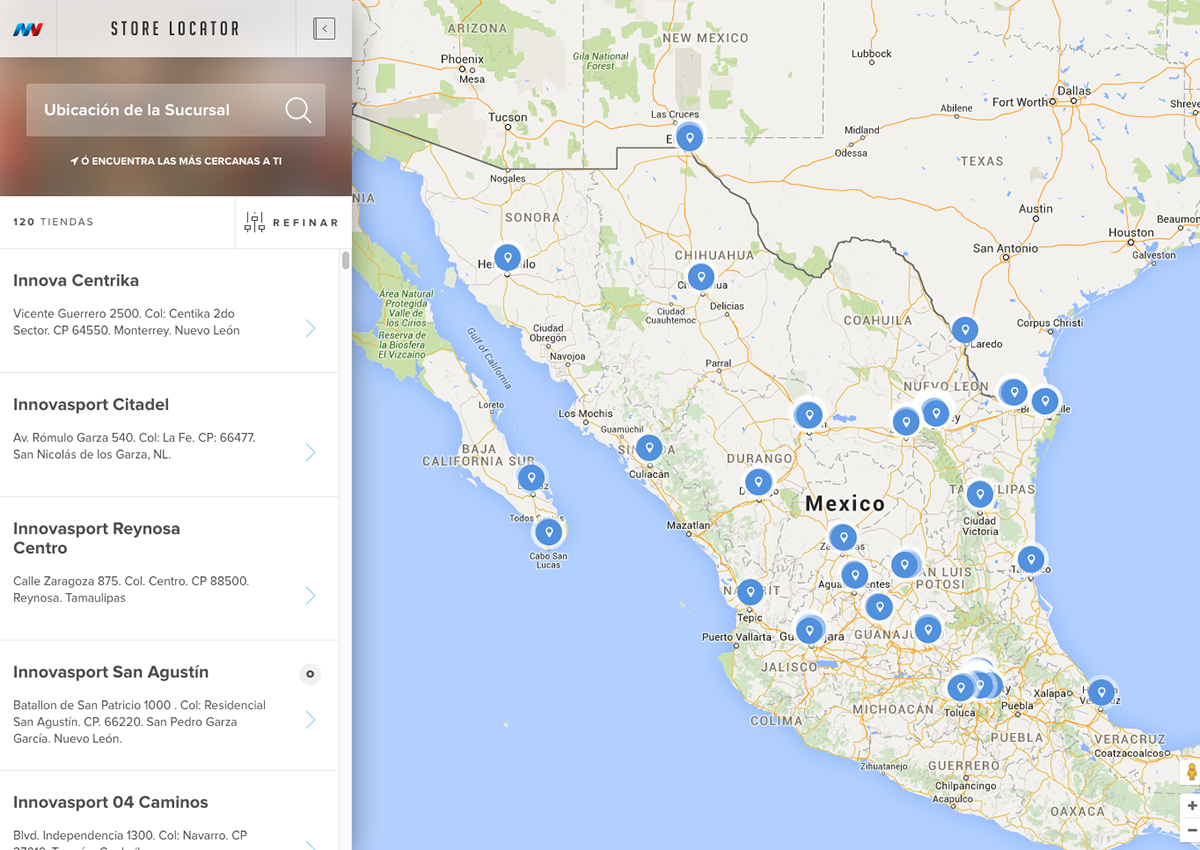1200x850 pixels.
Task: Select the Innovasport San Agustín title
Action: pyautogui.click(x=111, y=672)
